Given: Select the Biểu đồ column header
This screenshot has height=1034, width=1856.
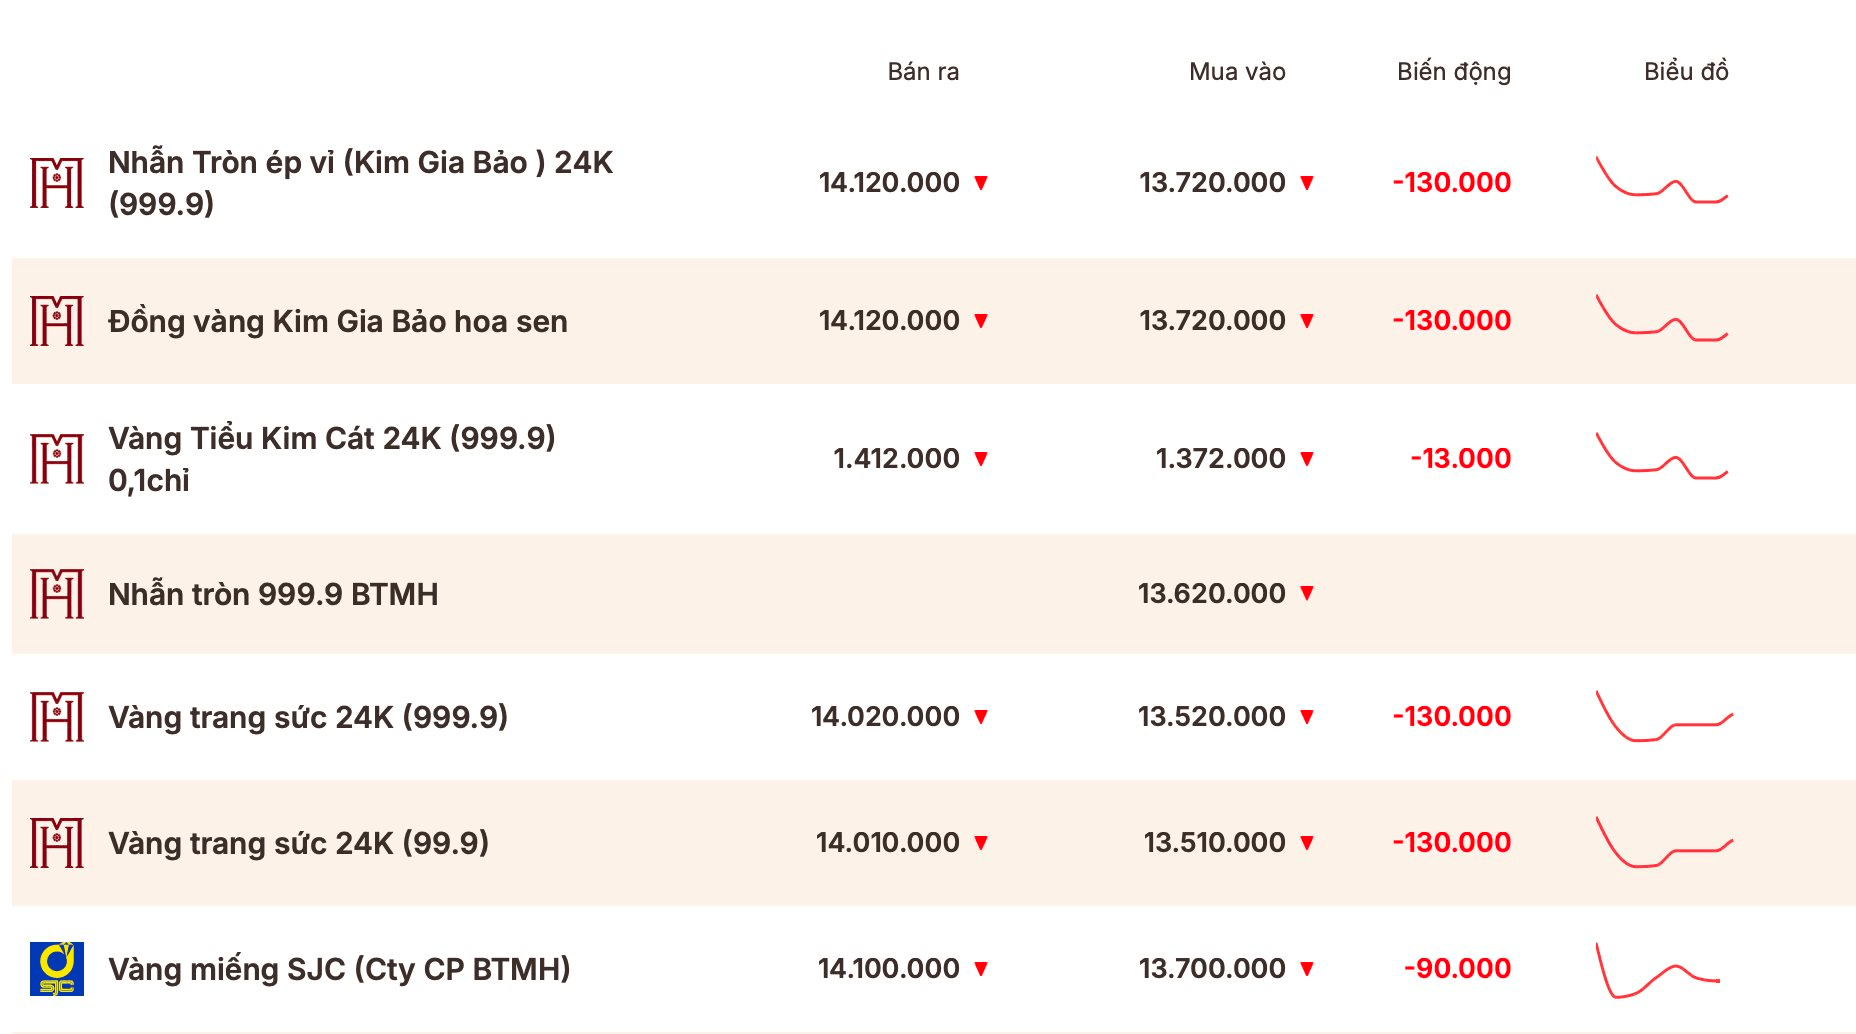Looking at the screenshot, I should pos(1686,72).
